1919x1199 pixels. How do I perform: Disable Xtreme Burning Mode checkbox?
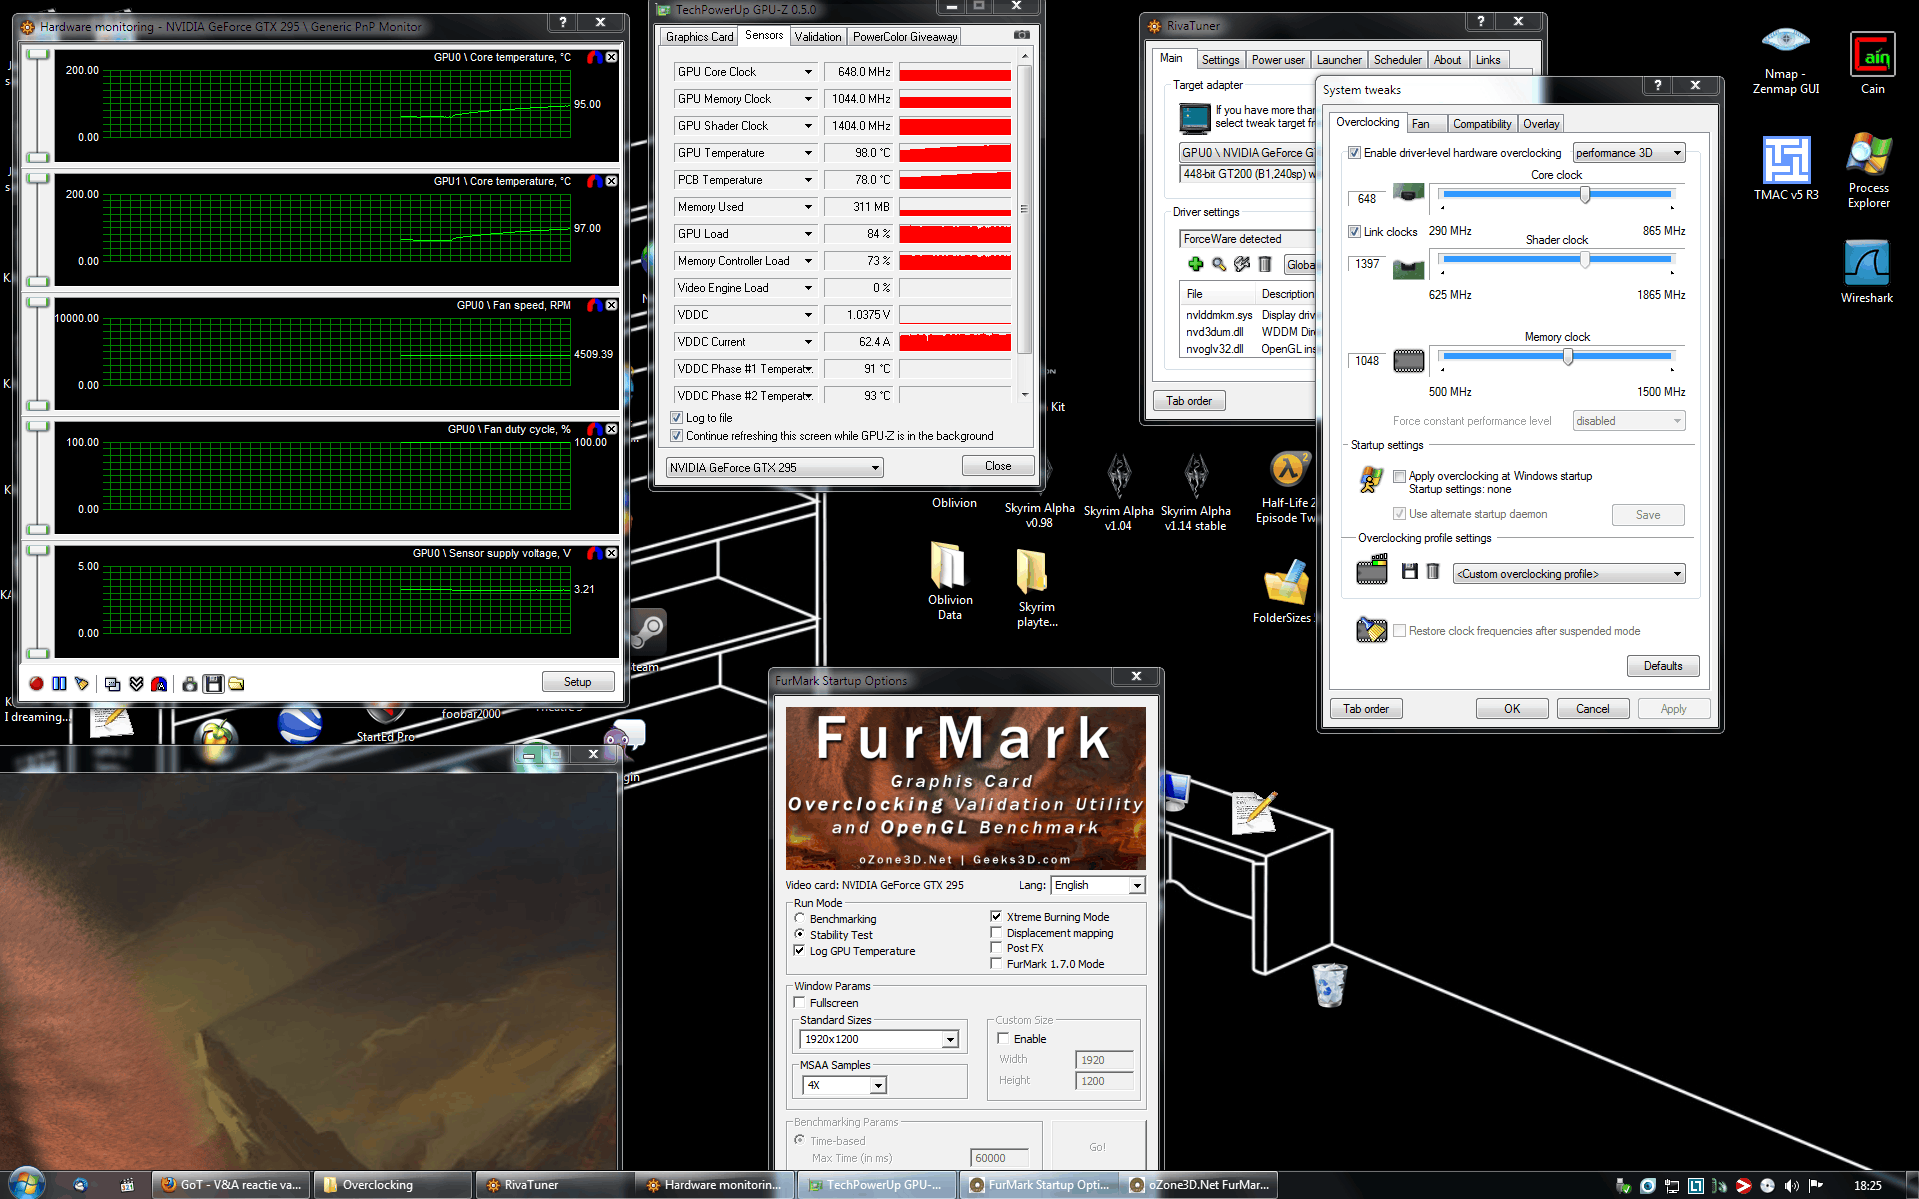click(996, 917)
